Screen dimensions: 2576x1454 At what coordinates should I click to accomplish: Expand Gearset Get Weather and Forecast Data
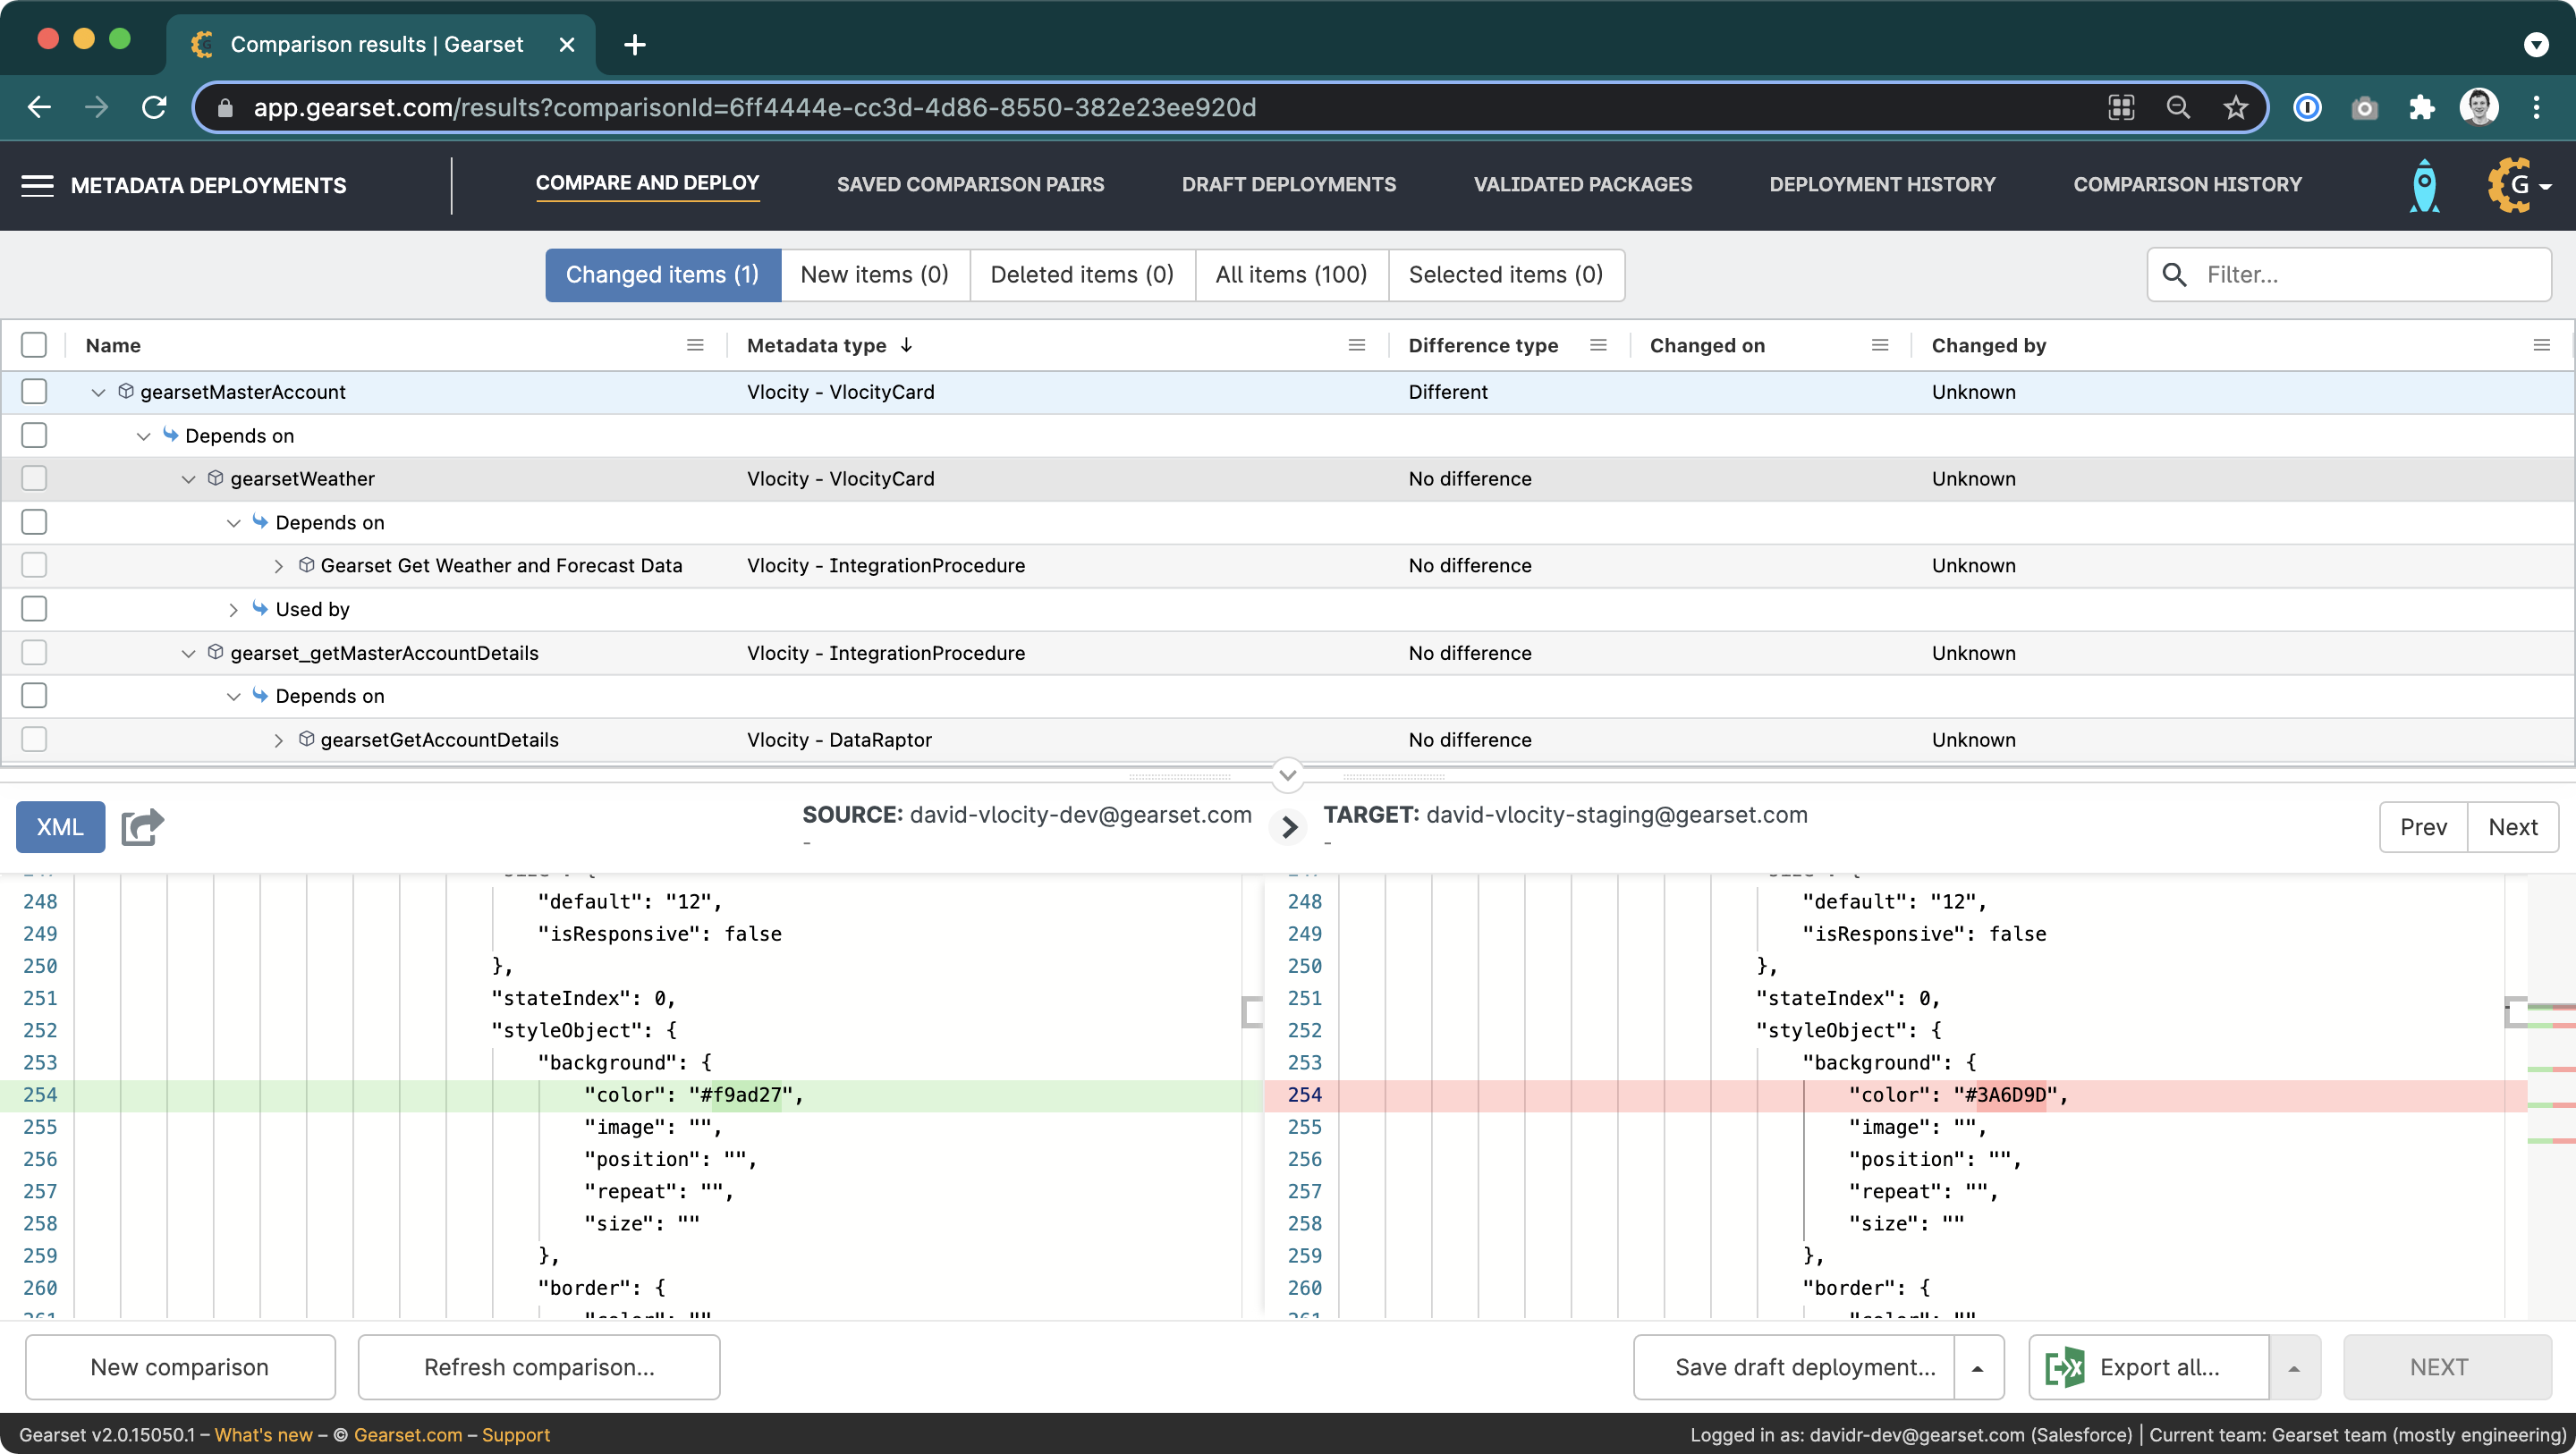point(278,567)
